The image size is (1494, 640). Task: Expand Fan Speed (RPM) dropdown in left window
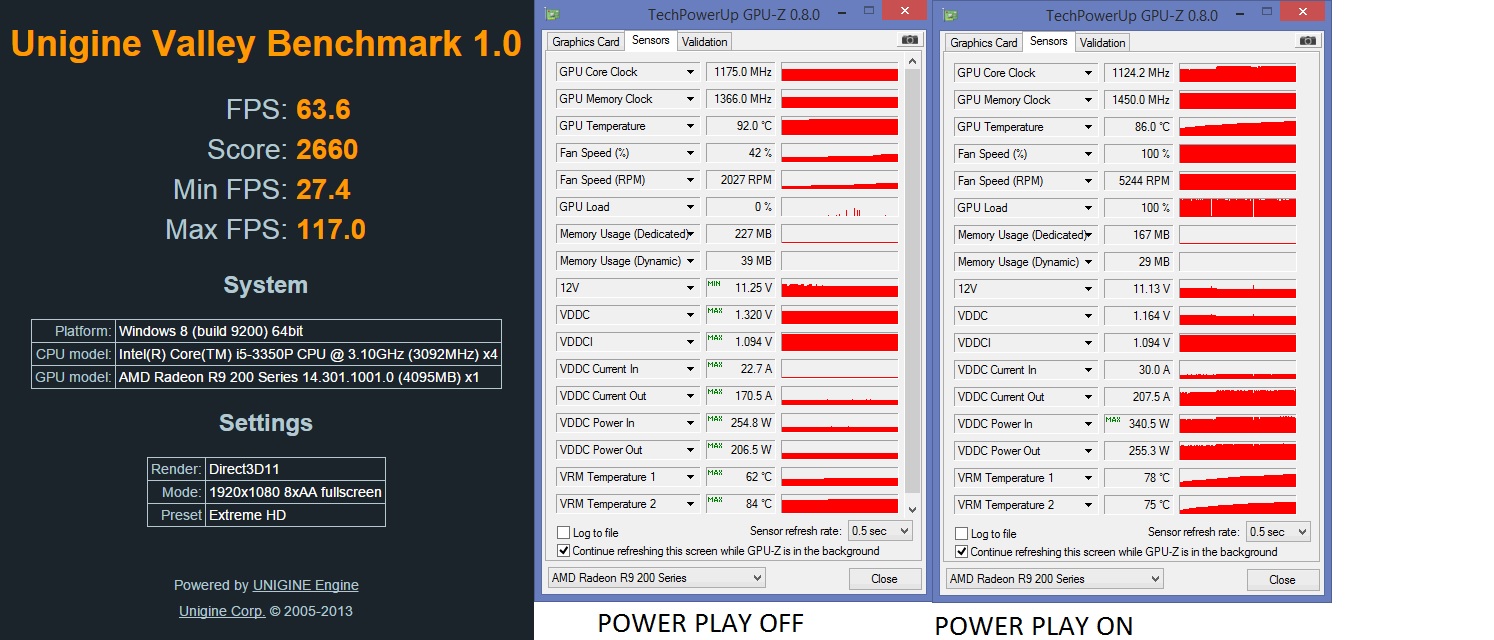pos(690,180)
